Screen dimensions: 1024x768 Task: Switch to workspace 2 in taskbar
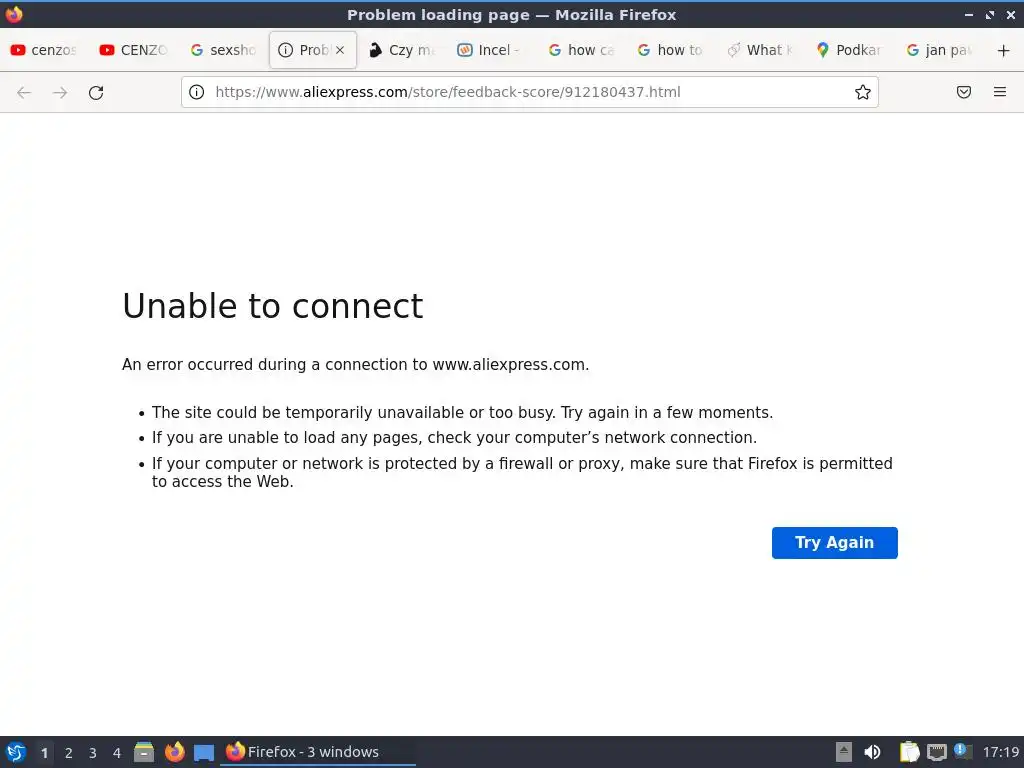pyautogui.click(x=69, y=753)
